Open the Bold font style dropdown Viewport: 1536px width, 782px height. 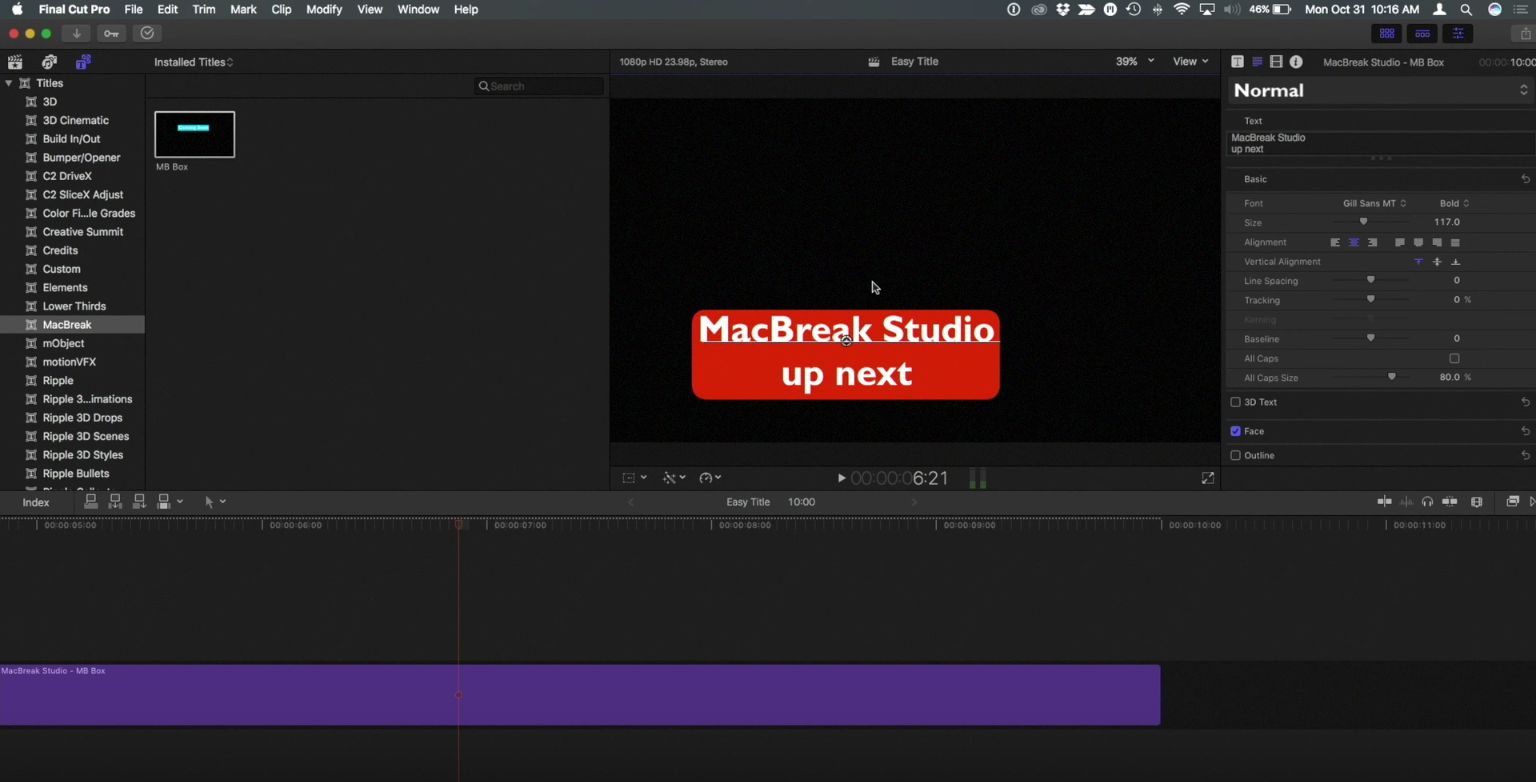click(x=1454, y=203)
